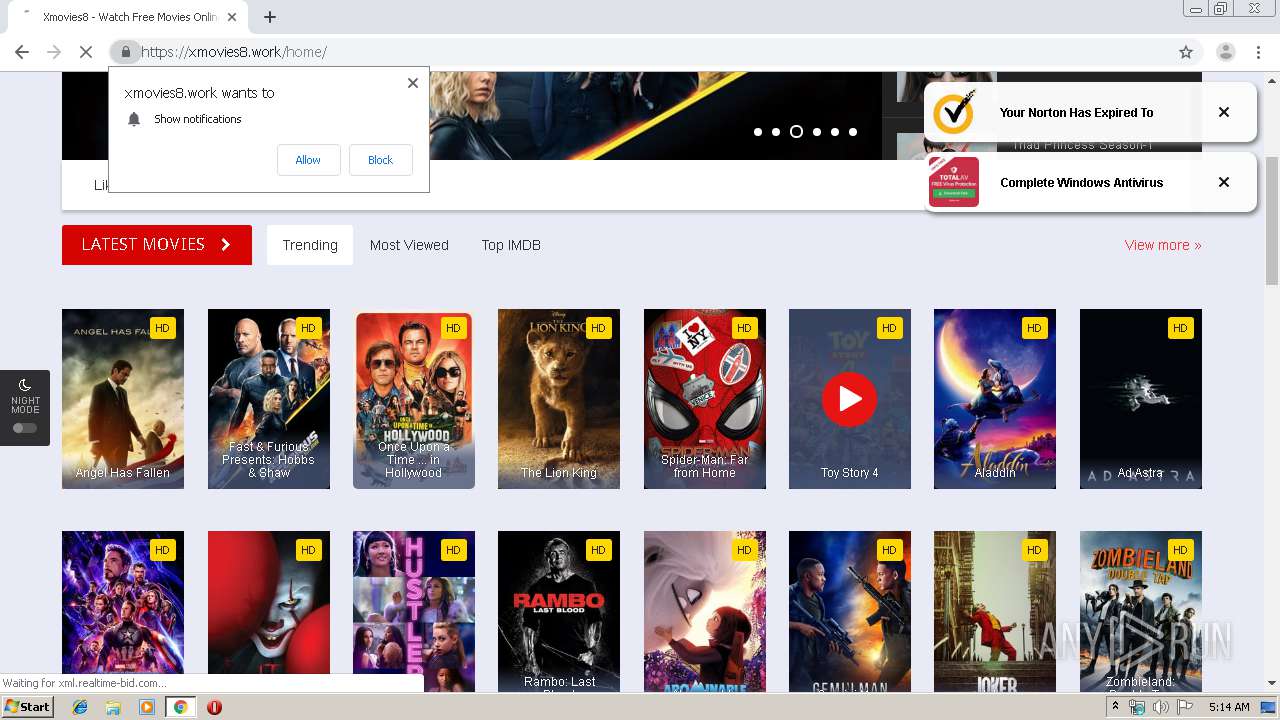Select active third carousel dot
Viewport: 1280px width, 720px height.
[x=796, y=132]
